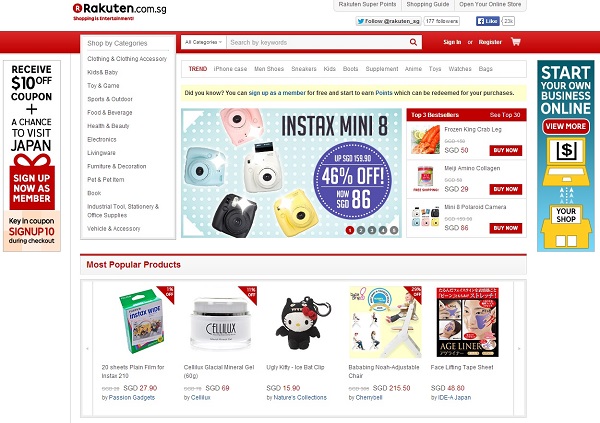The height and width of the screenshot is (423, 600).
Task: Open the Electronics category
Action: point(101,139)
